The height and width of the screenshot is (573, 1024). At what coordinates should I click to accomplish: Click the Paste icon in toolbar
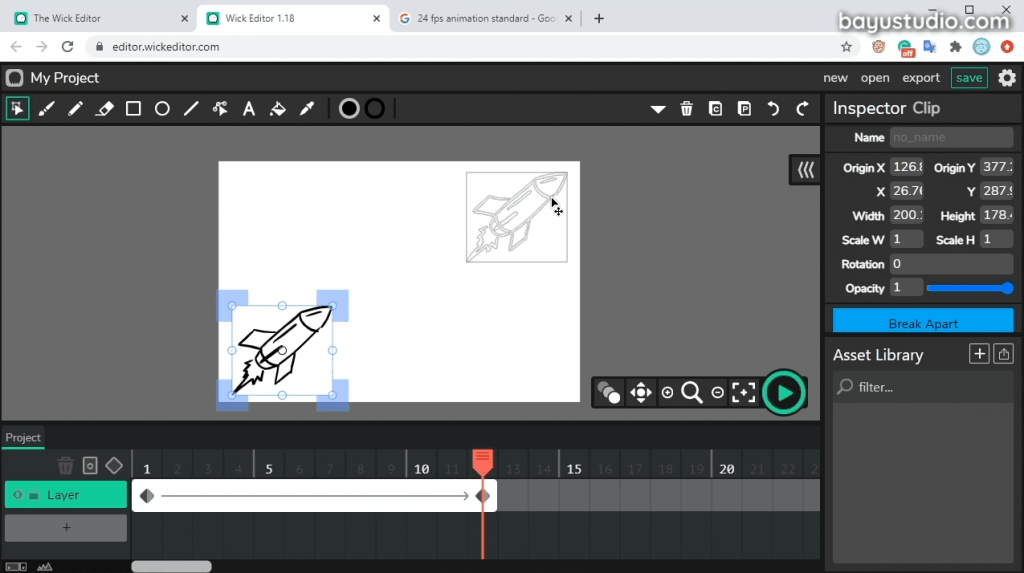(x=744, y=108)
